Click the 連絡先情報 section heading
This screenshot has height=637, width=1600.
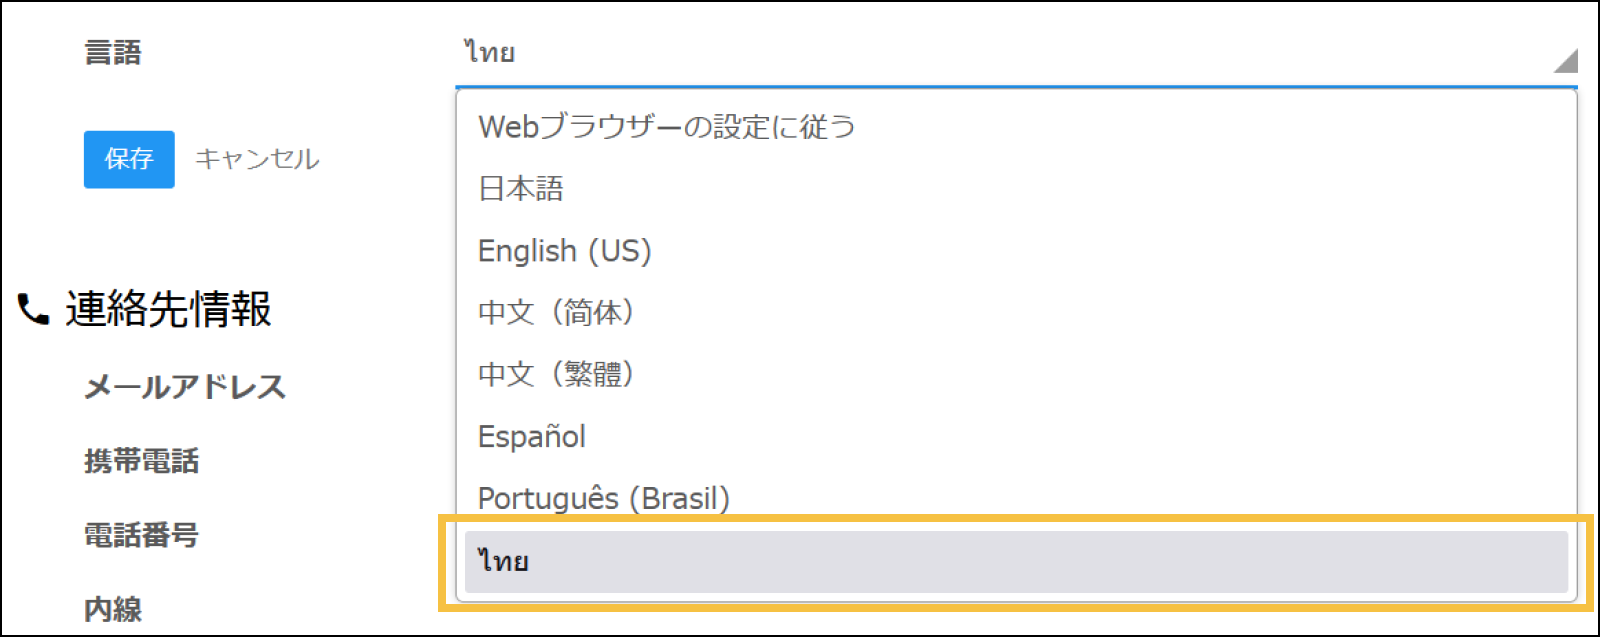tap(168, 310)
